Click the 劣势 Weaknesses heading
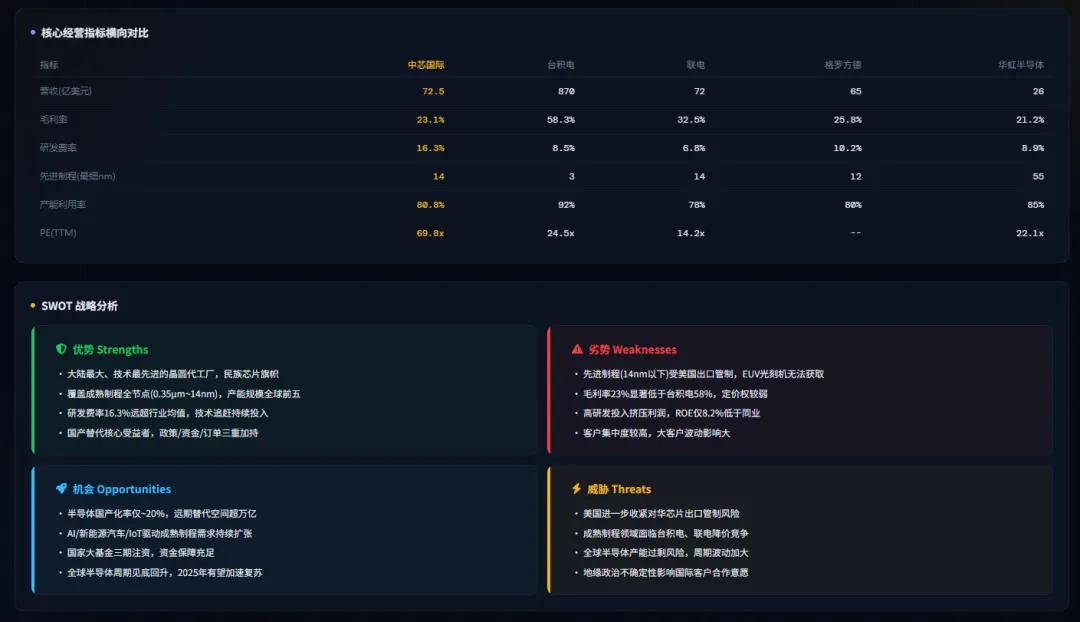 coord(632,349)
